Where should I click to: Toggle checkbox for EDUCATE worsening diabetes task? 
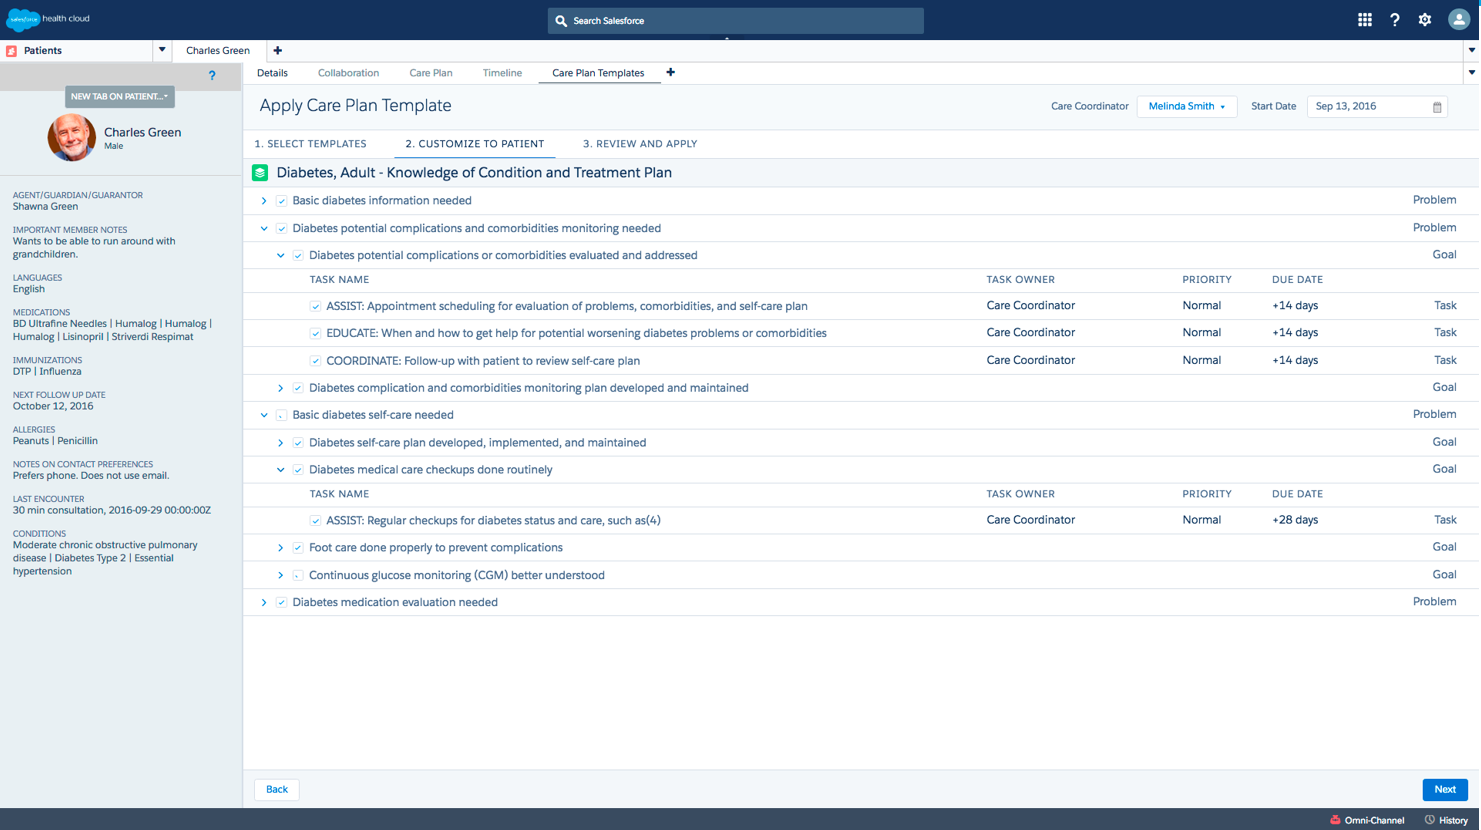pyautogui.click(x=316, y=334)
